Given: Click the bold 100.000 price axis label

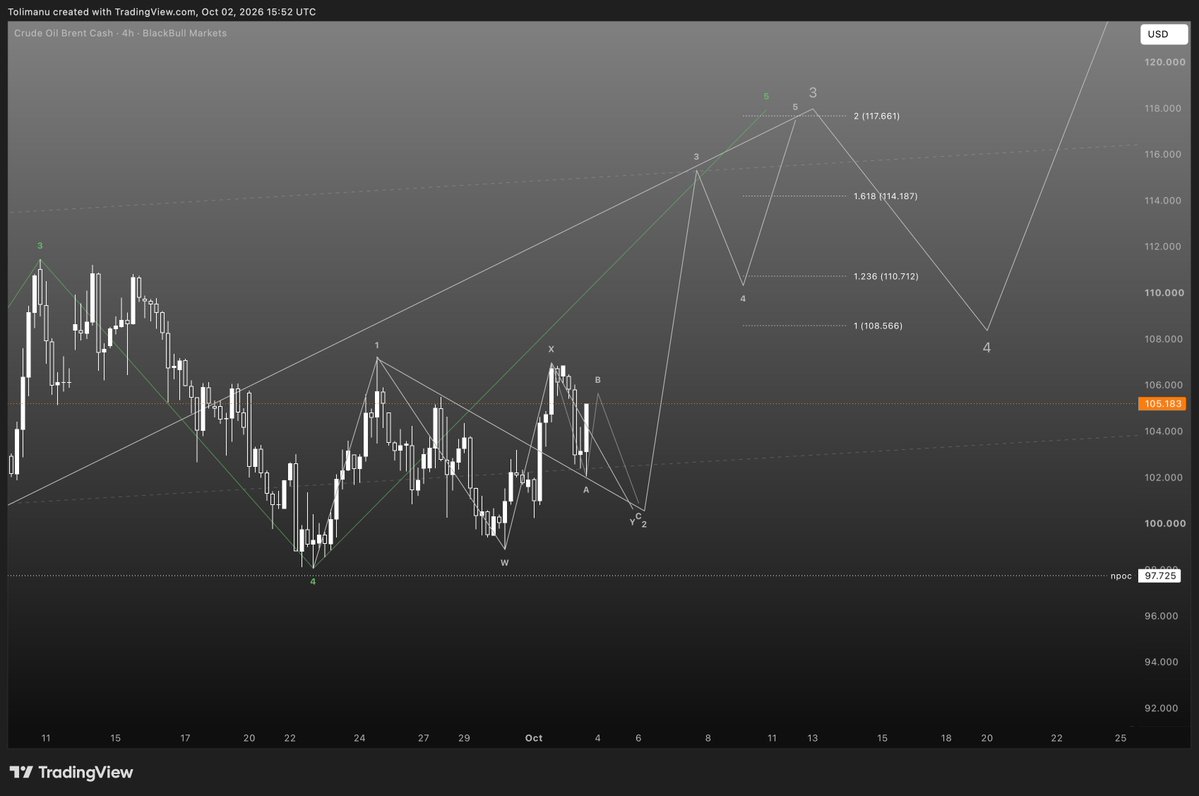Looking at the screenshot, I should 1165,524.
